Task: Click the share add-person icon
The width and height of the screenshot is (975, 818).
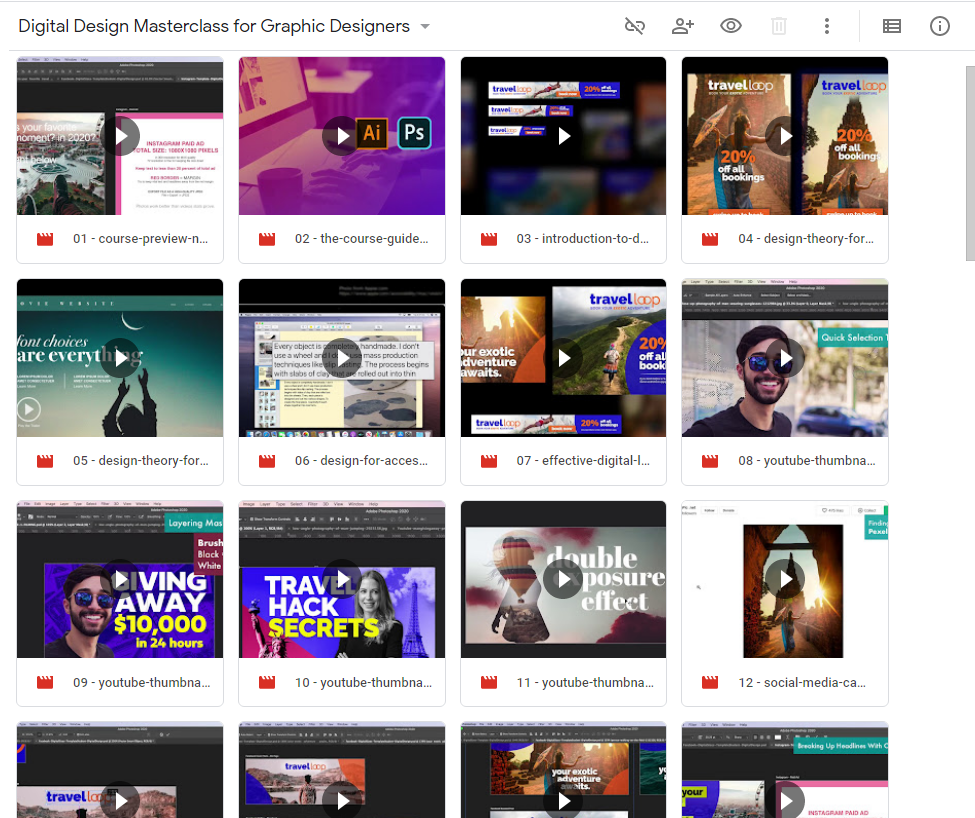Action: point(683,26)
